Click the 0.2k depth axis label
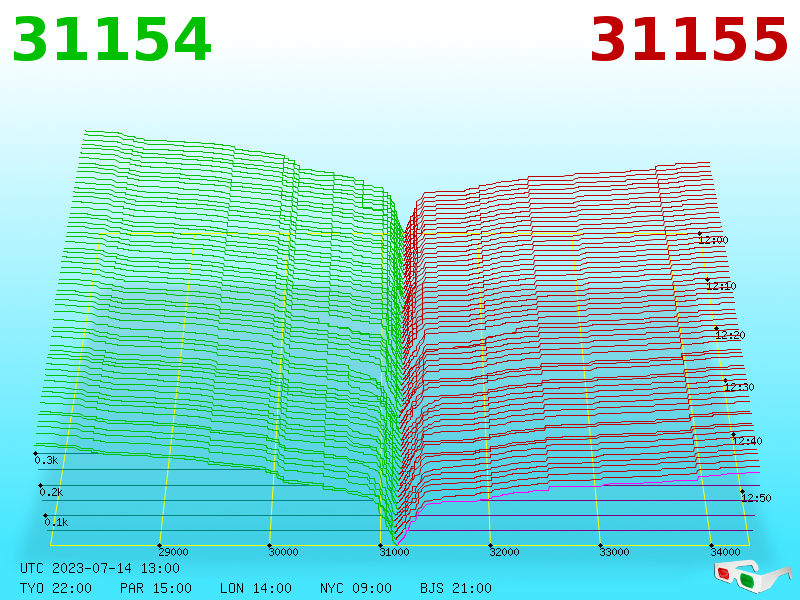The height and width of the screenshot is (600, 800). (x=52, y=492)
